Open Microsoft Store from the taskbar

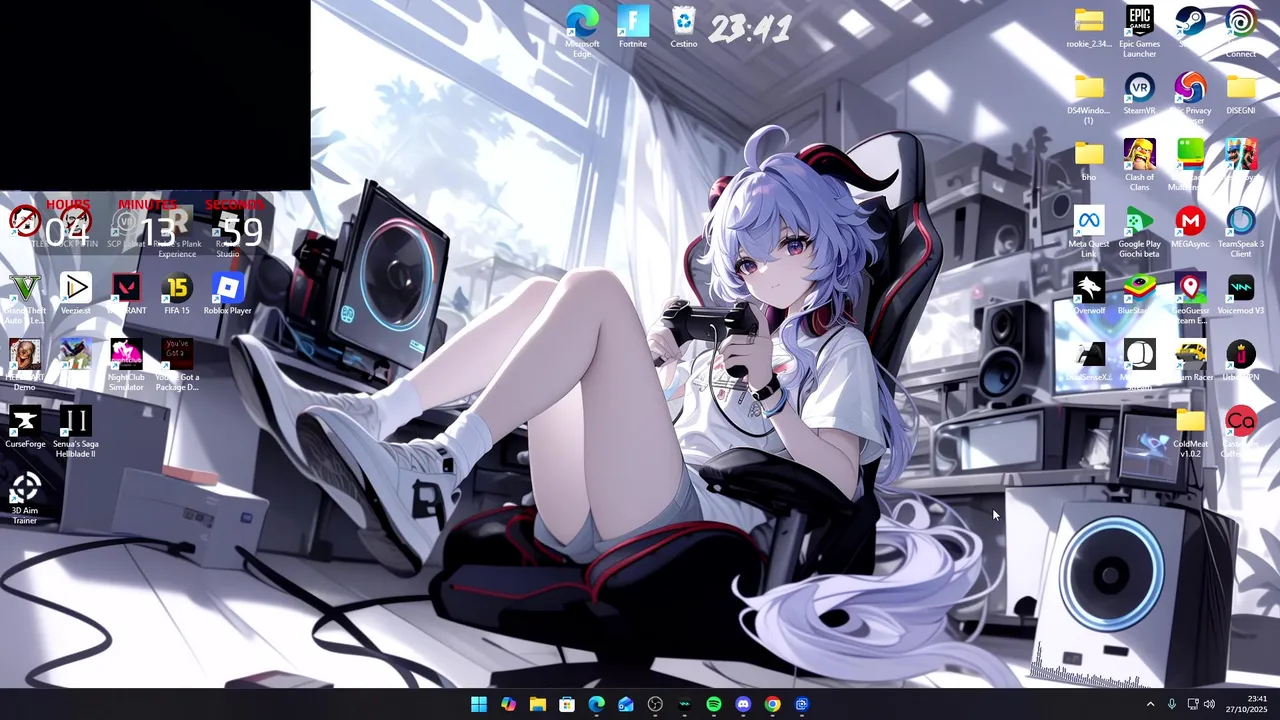tap(567, 704)
